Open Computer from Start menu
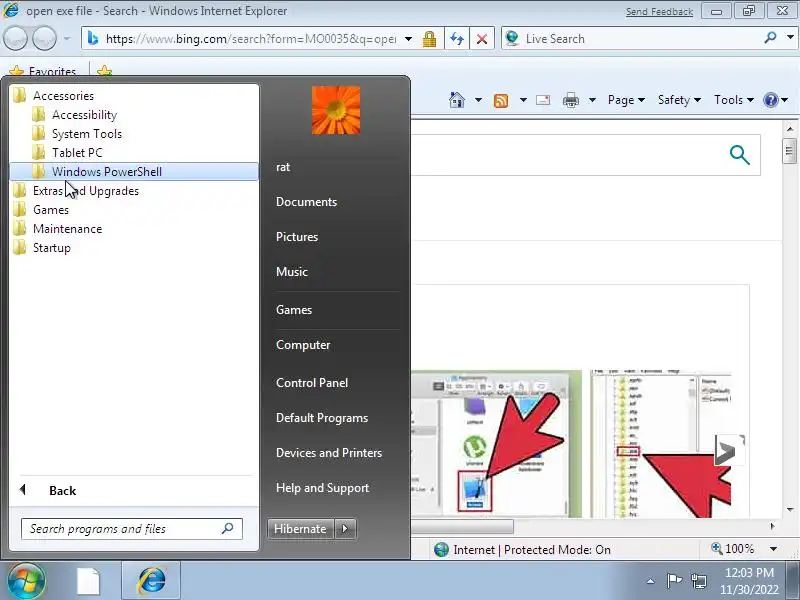 tap(303, 345)
